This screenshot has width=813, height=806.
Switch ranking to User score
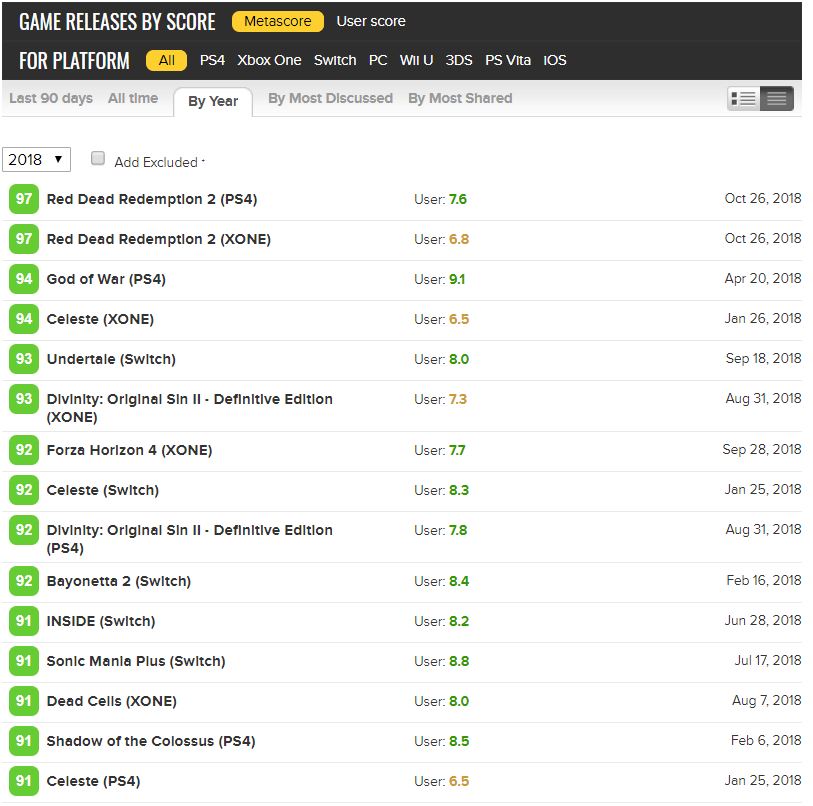pos(371,21)
